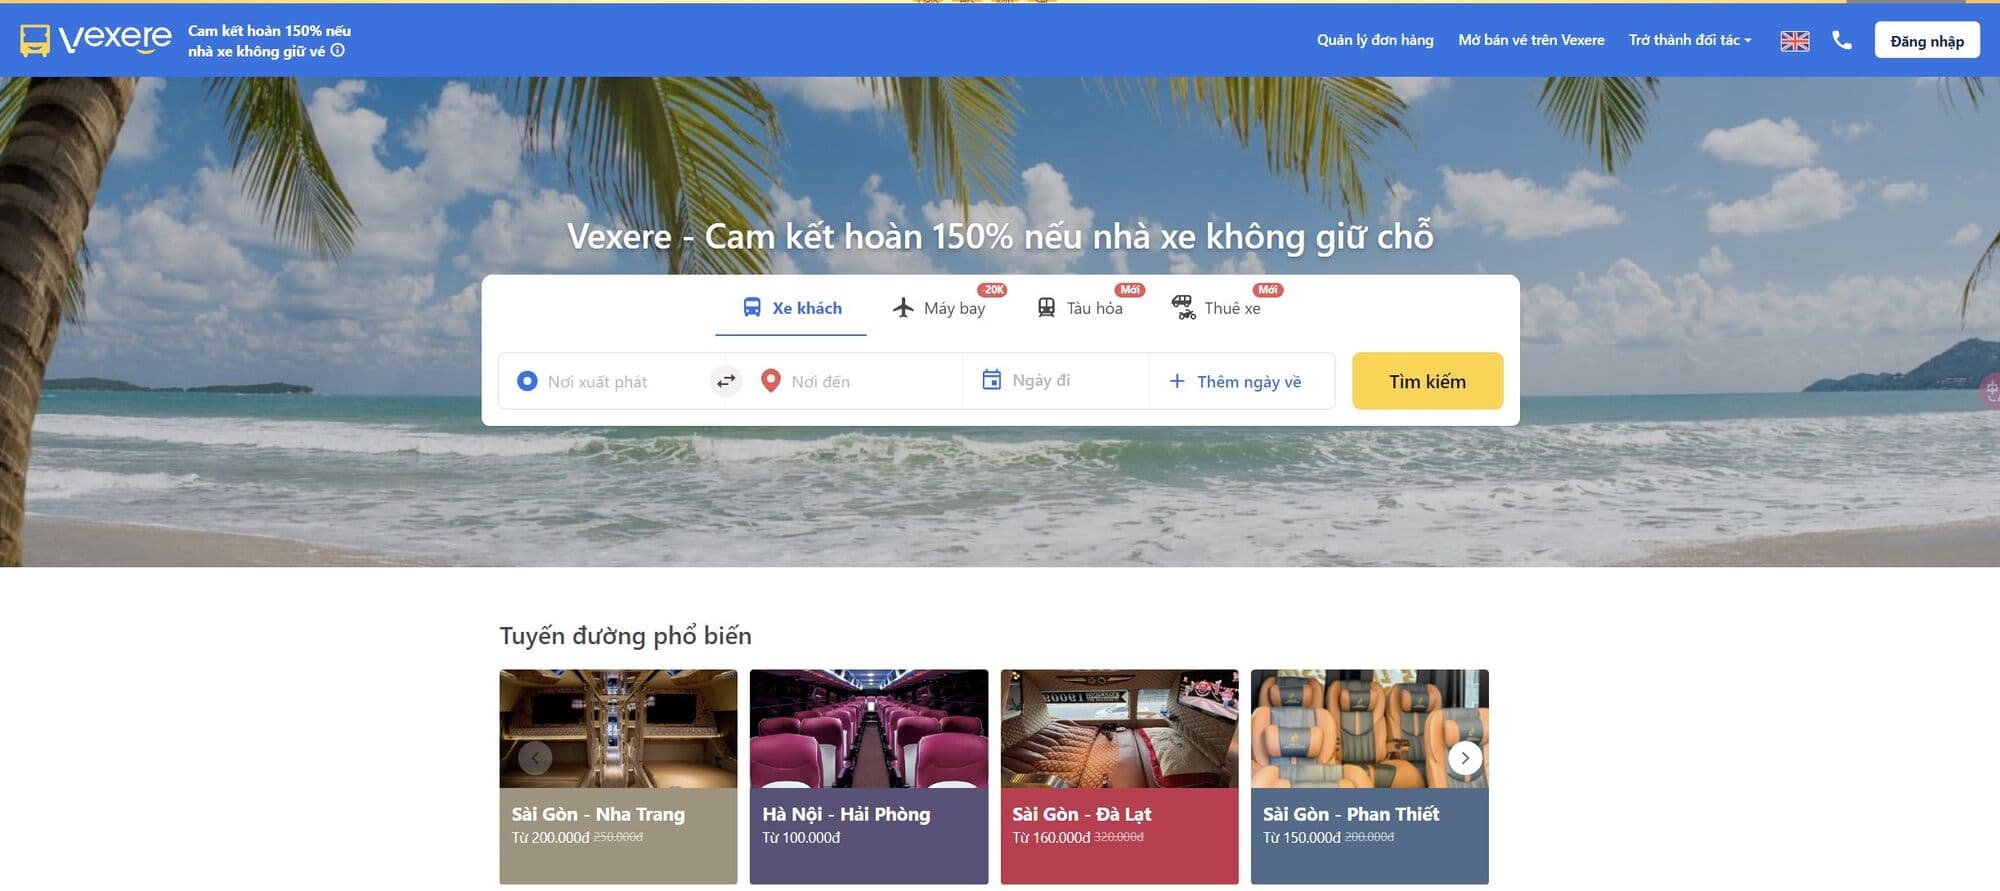Open Mở bán vé trên Vexere link
The width and height of the screenshot is (2000, 891).
1531,40
